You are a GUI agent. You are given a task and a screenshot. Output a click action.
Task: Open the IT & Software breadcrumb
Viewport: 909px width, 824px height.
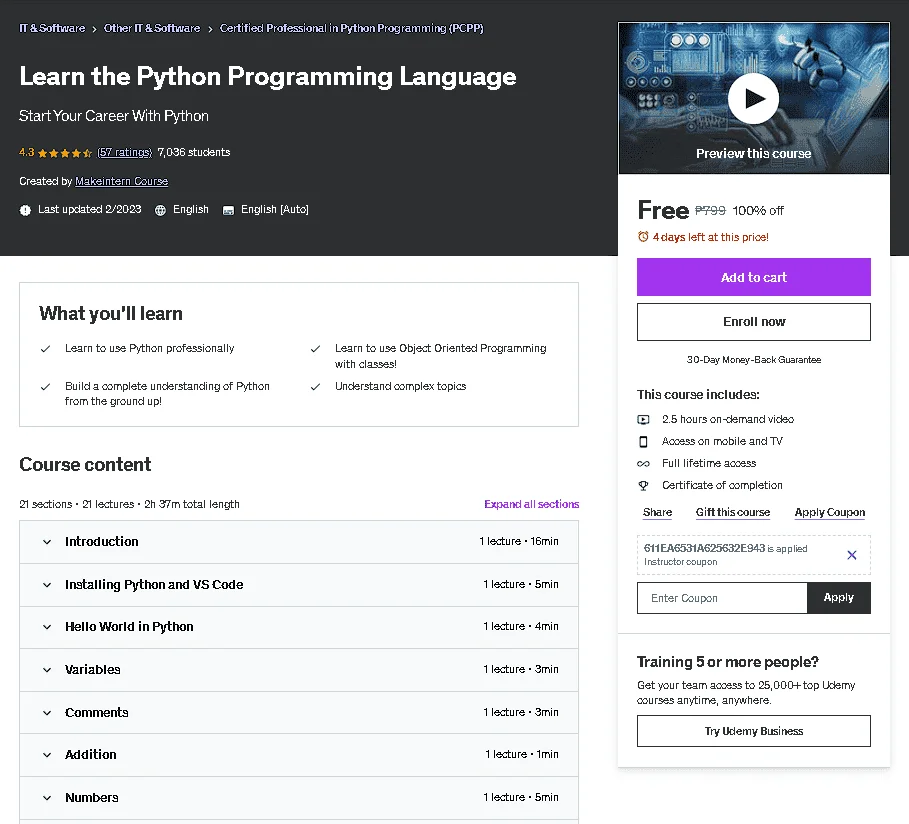coord(52,28)
